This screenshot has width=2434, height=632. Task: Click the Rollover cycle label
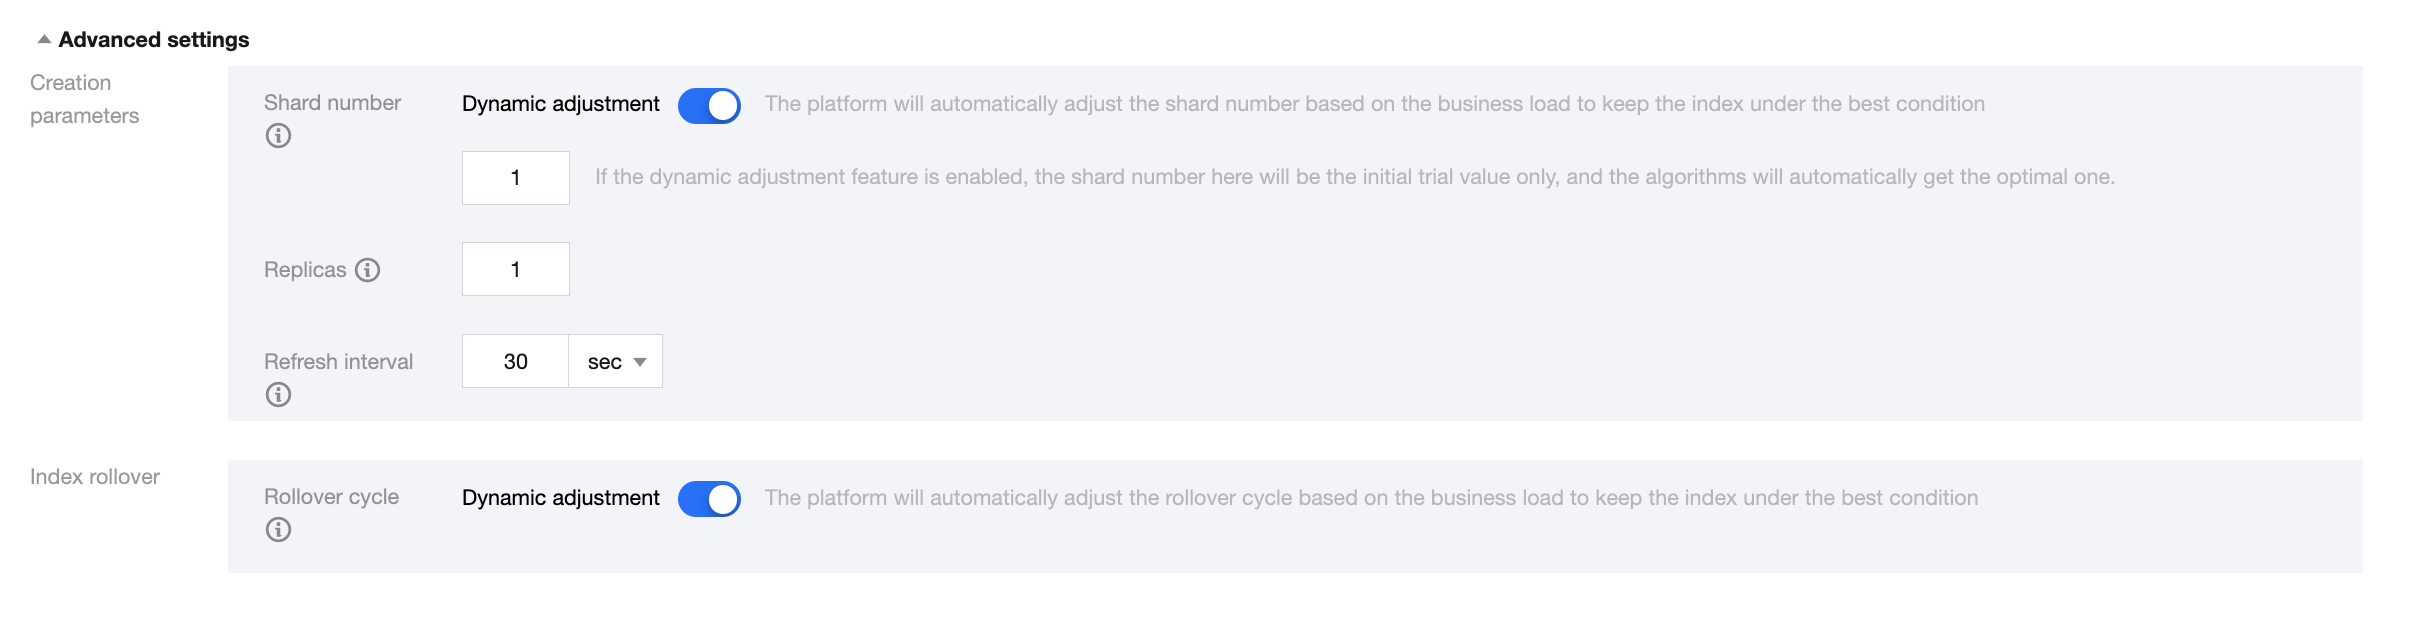pos(331,497)
